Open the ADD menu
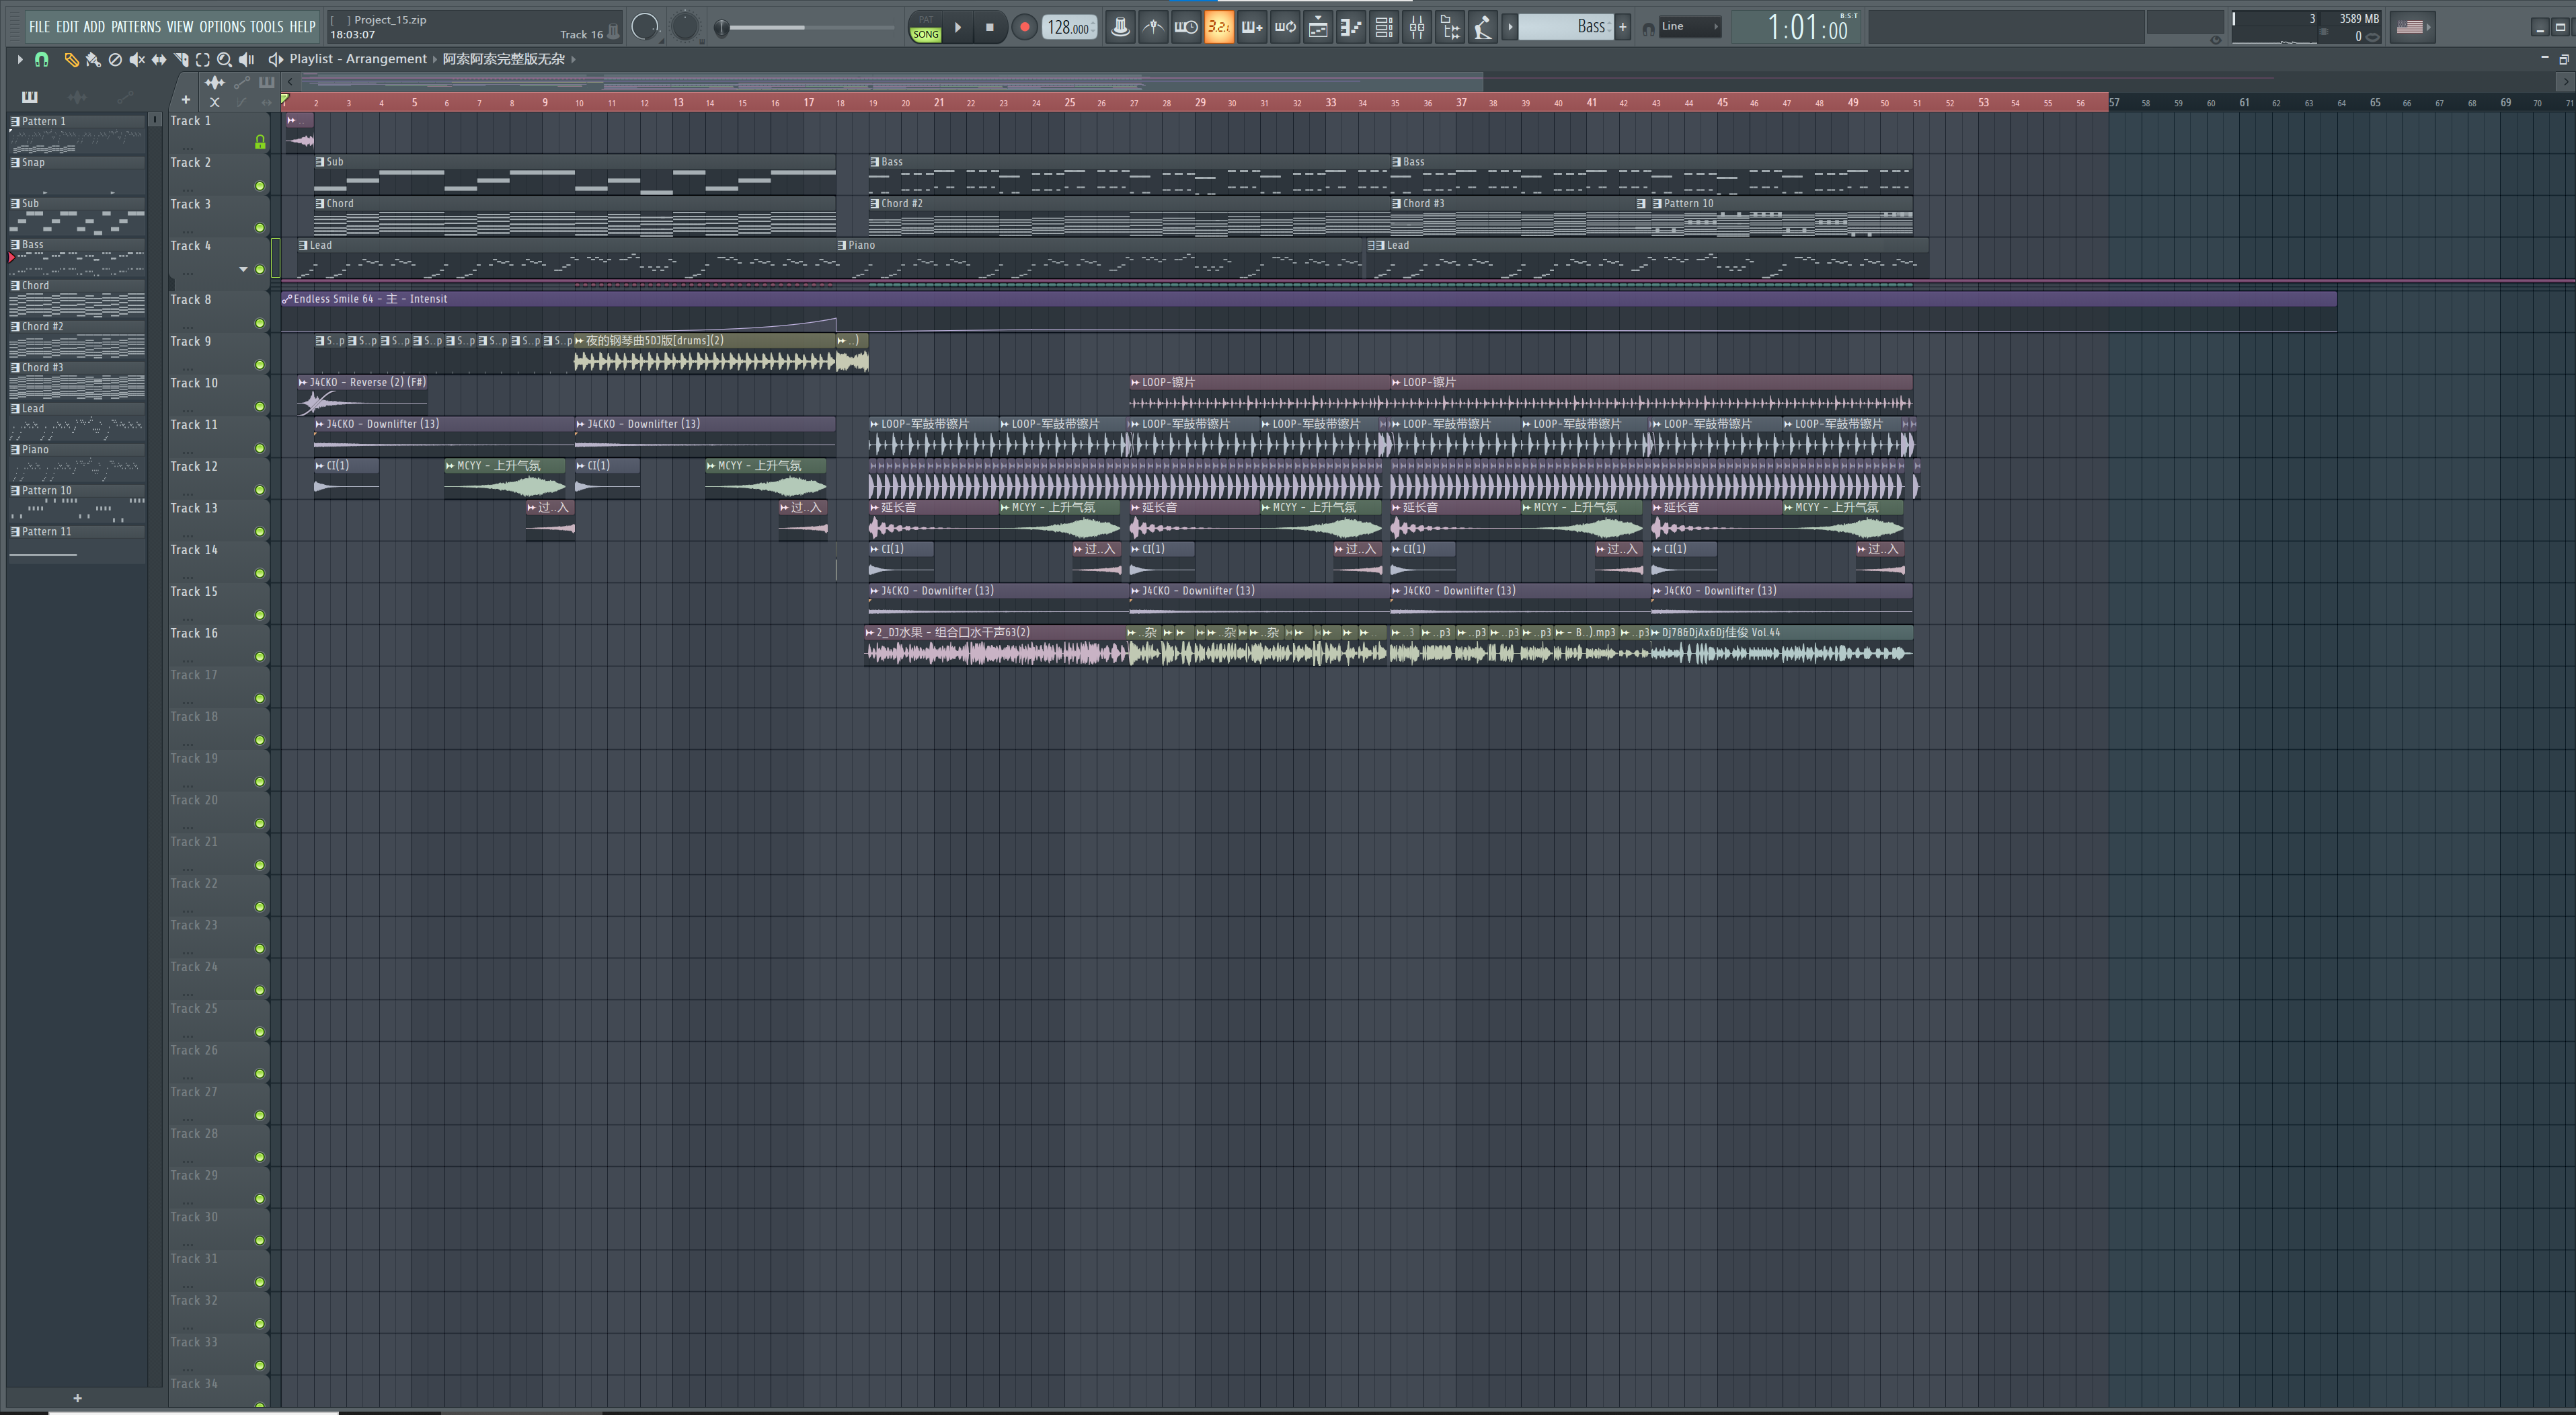Screen dimensions: 2576x1415 tap(94, 27)
